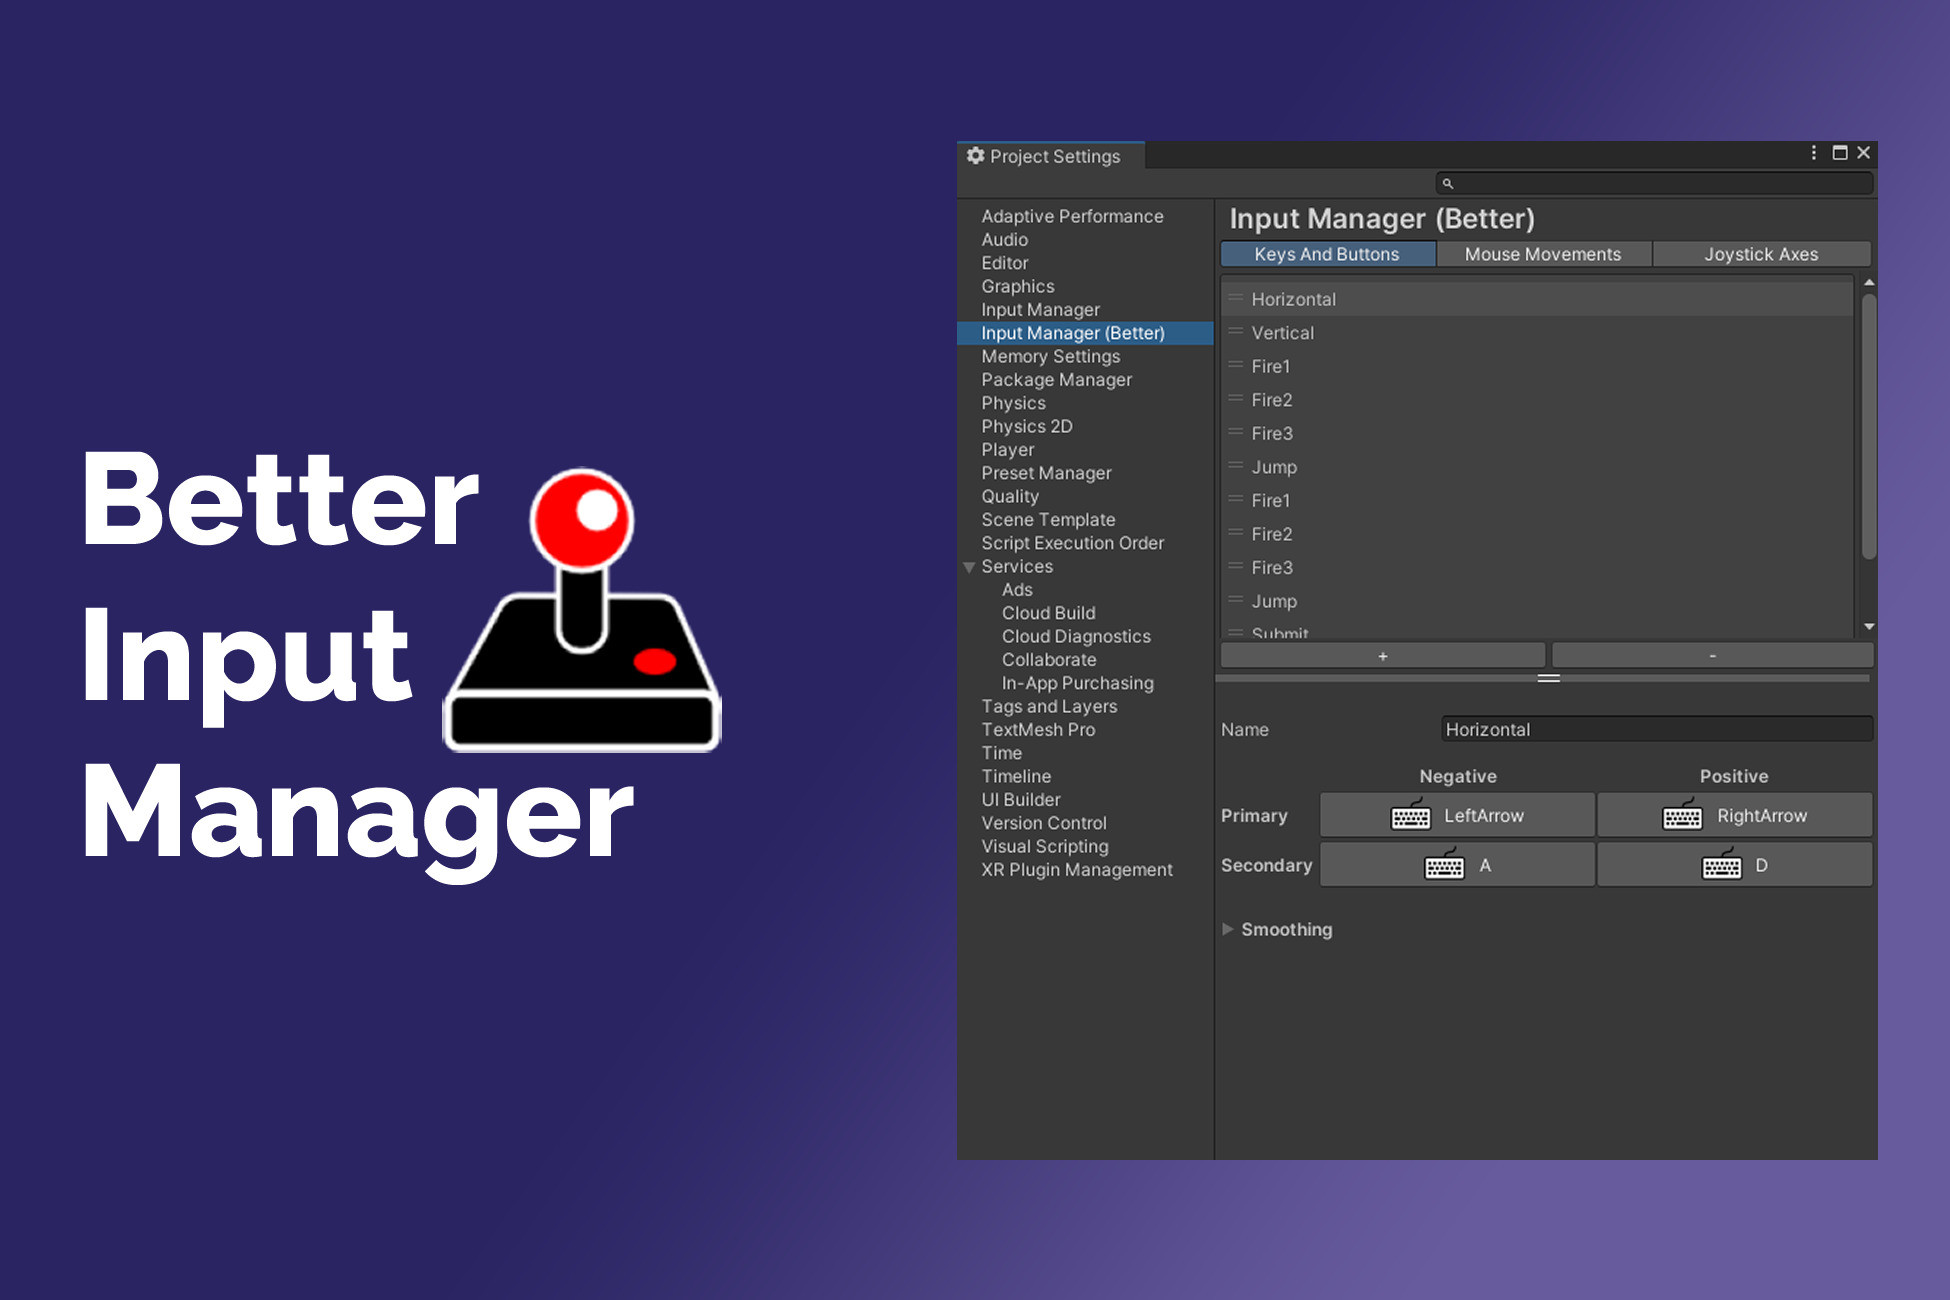Click keyboard icon beside A binding
This screenshot has height=1300, width=1950.
(x=1444, y=865)
